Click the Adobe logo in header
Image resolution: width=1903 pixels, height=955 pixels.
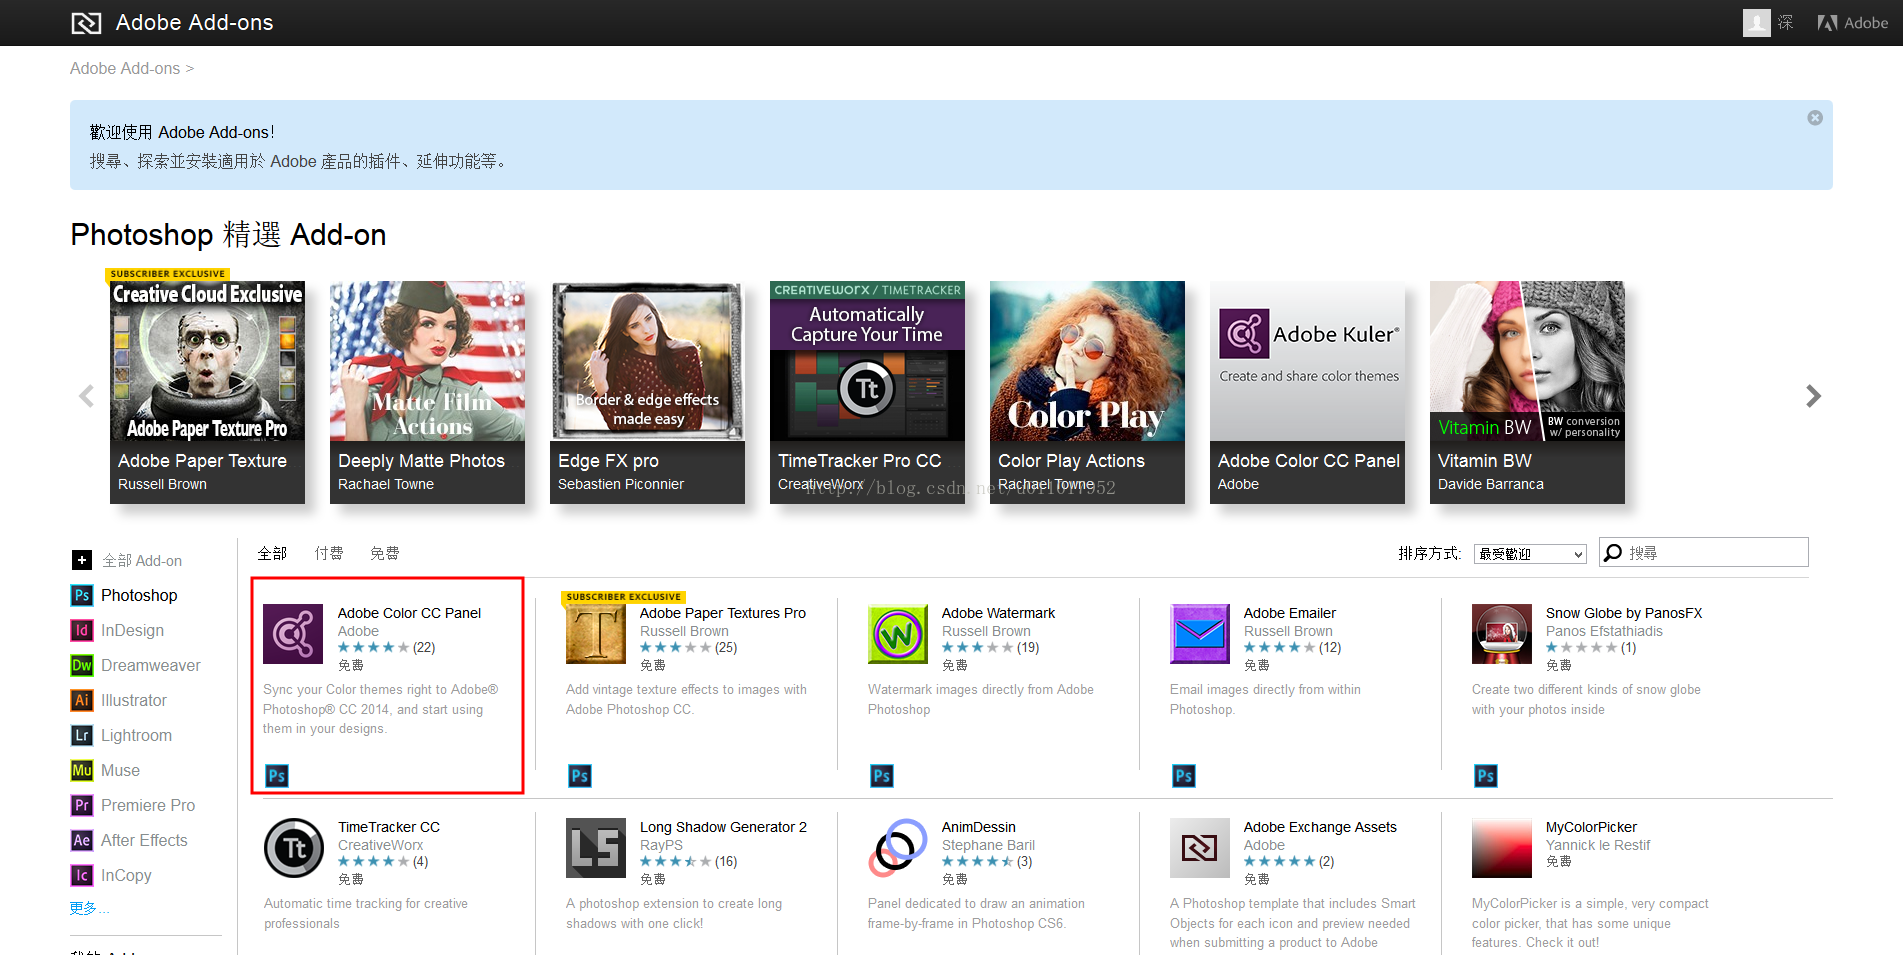click(1852, 23)
